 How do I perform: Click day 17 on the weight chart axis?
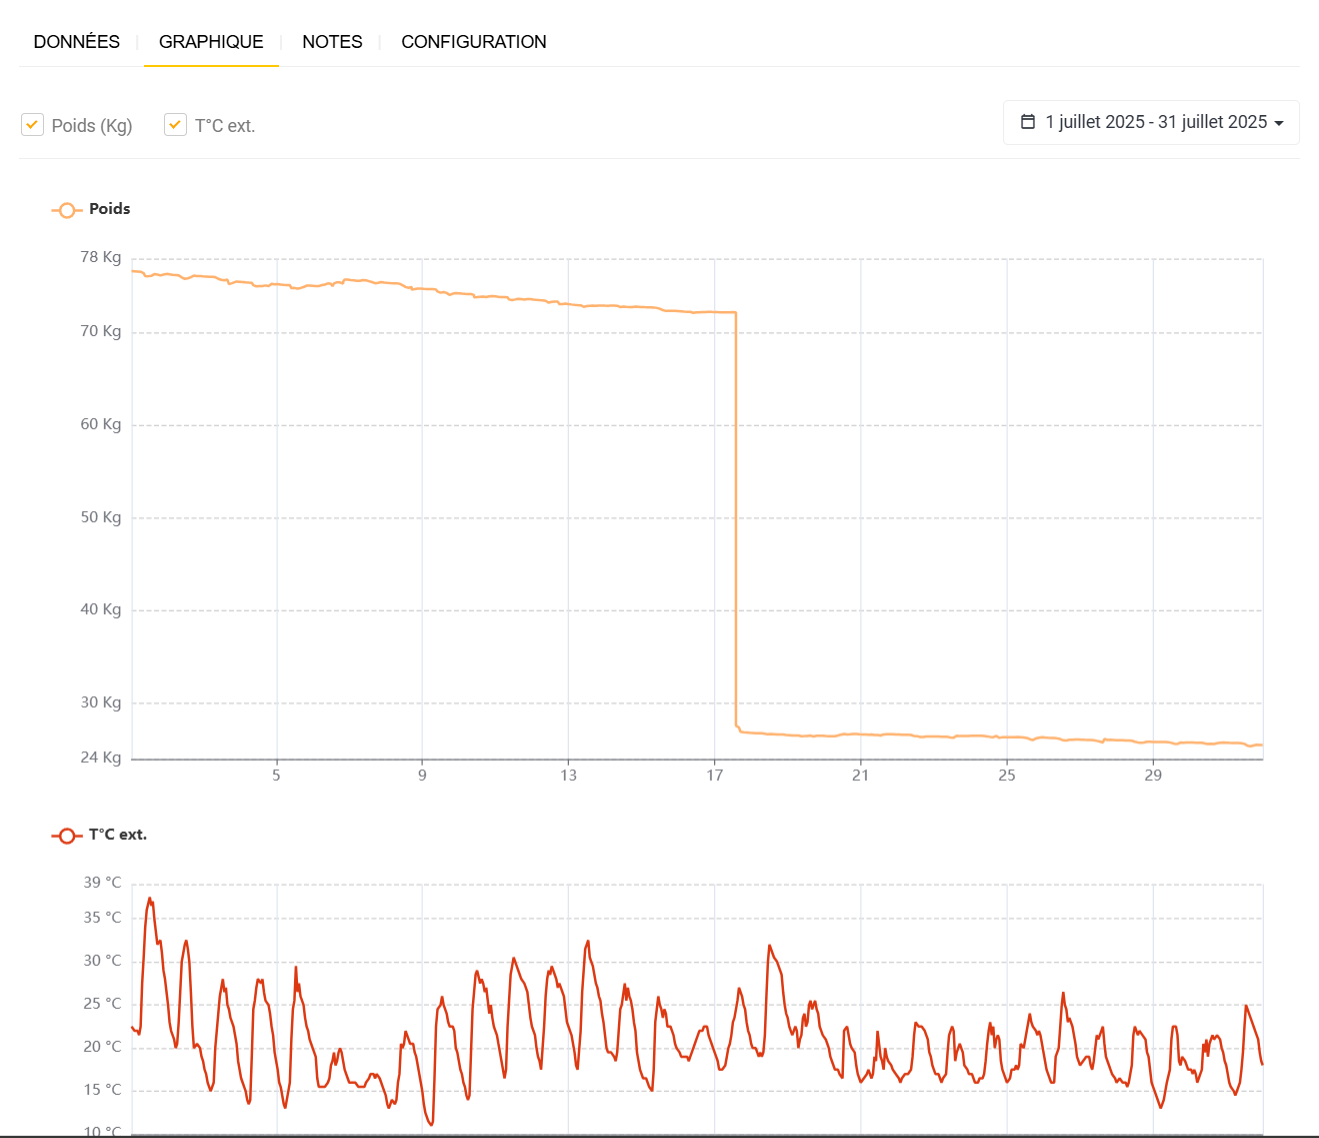(714, 775)
